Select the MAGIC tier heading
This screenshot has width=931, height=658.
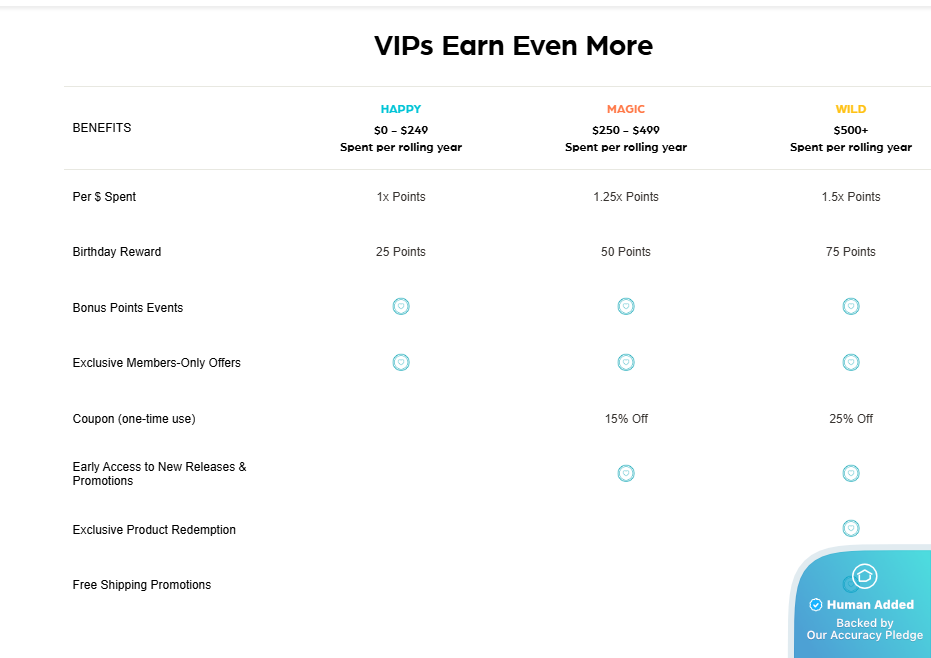point(626,109)
